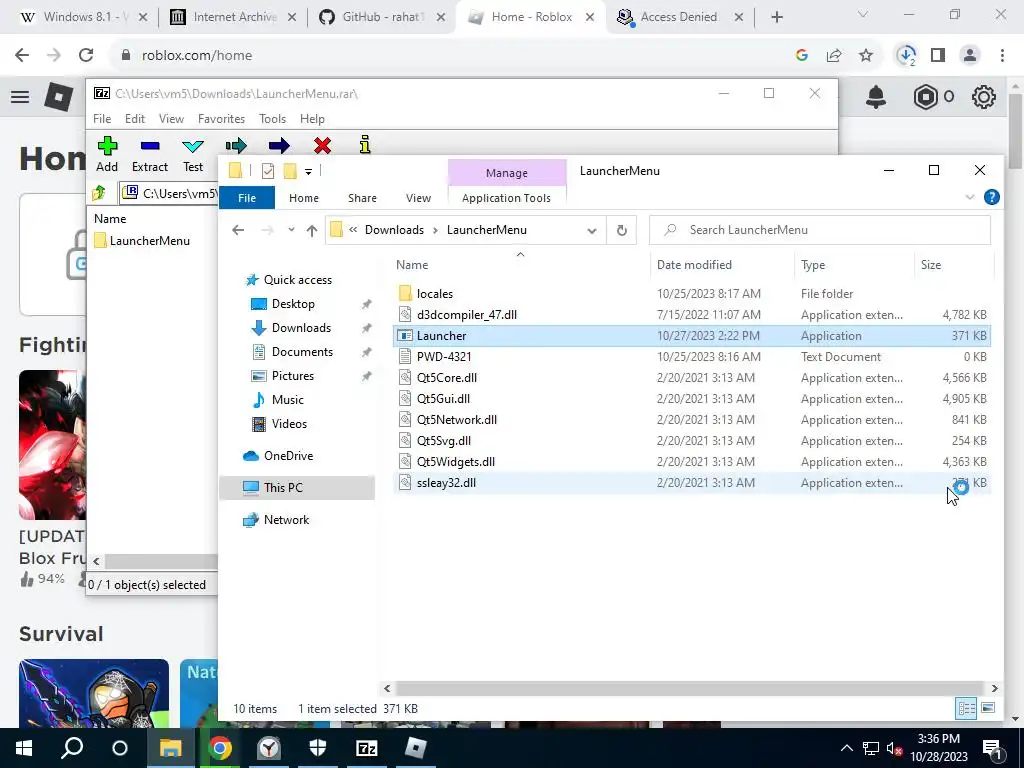This screenshot has height=768, width=1024.
Task: Click the 7-Zip Test toolbar icon
Action: 193,145
